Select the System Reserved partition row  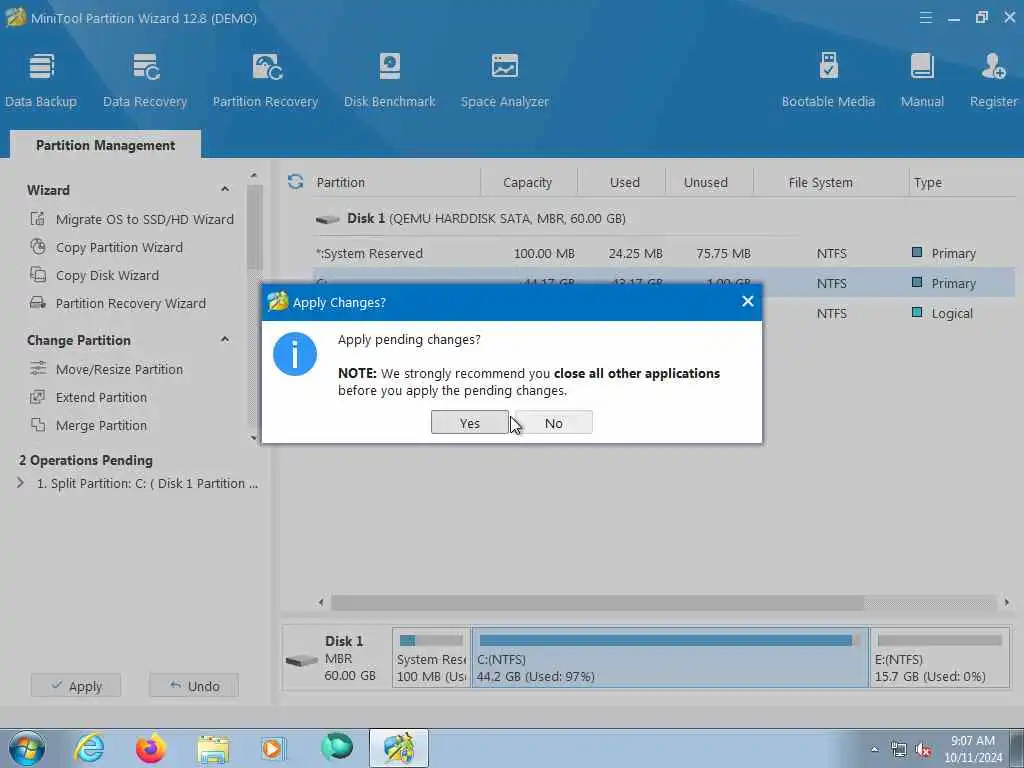click(664, 253)
